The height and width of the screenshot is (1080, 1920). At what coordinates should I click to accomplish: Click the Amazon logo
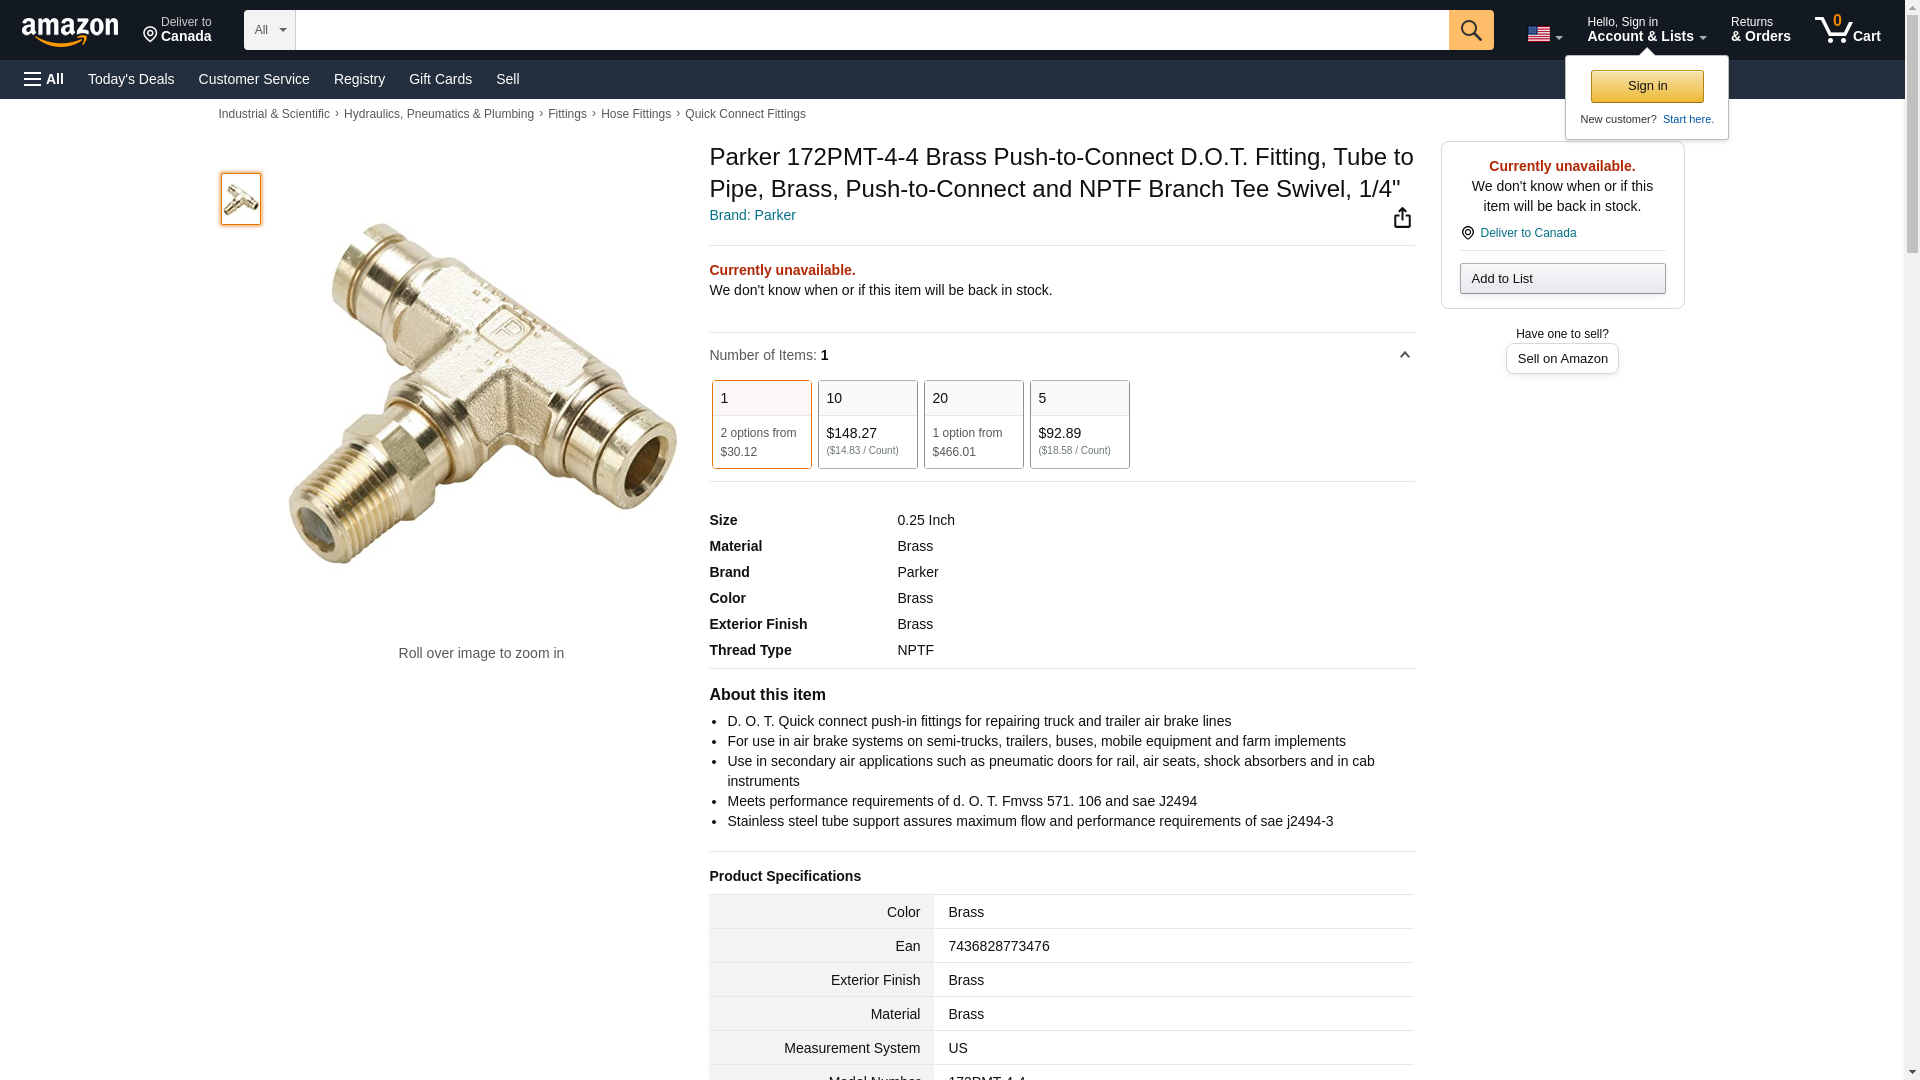(70, 31)
